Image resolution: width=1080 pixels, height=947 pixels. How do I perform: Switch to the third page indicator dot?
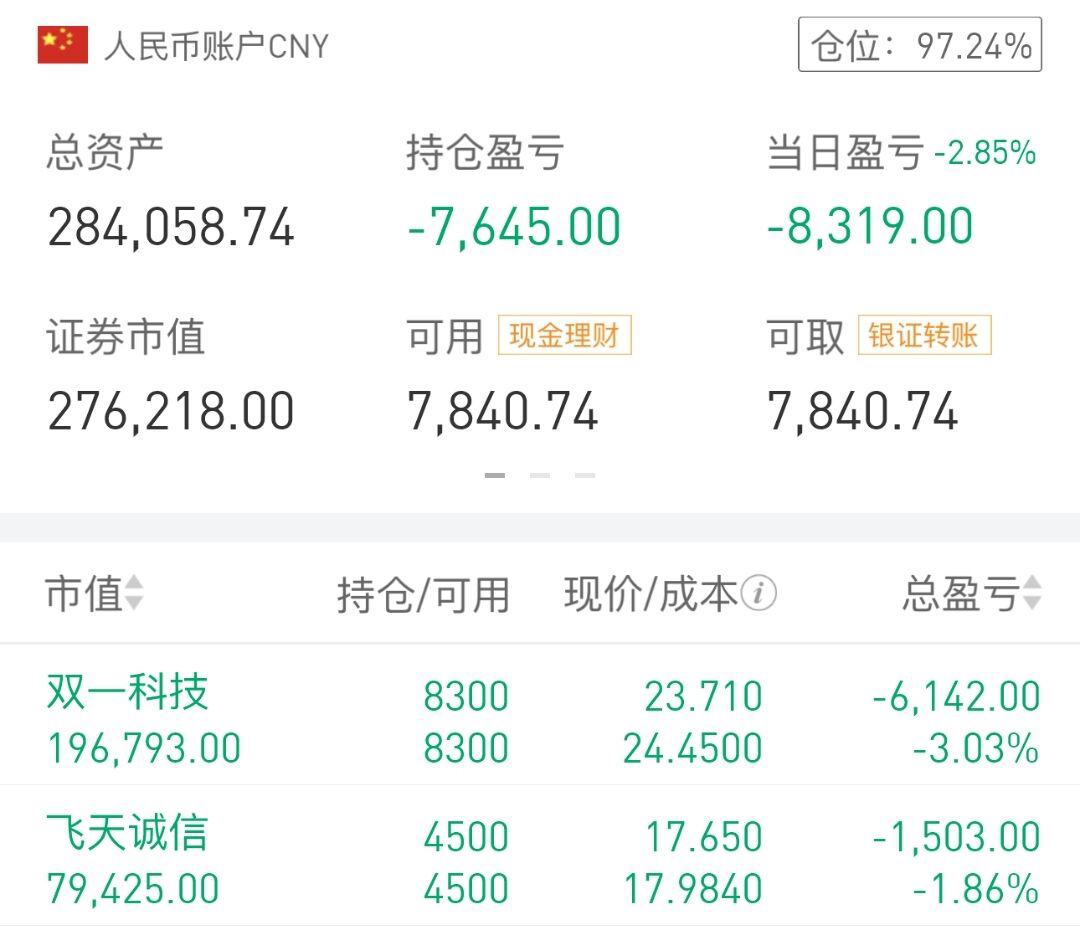(x=585, y=475)
